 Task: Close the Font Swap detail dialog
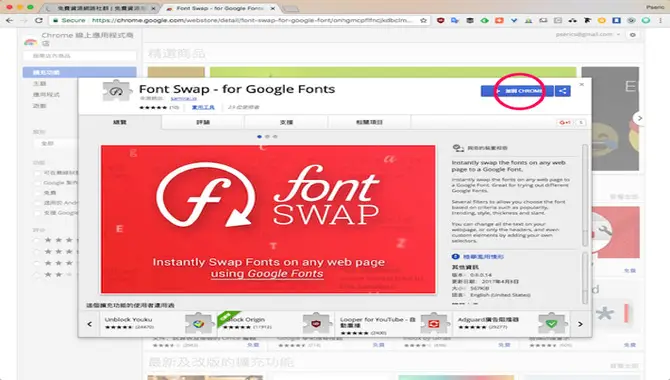[582, 85]
